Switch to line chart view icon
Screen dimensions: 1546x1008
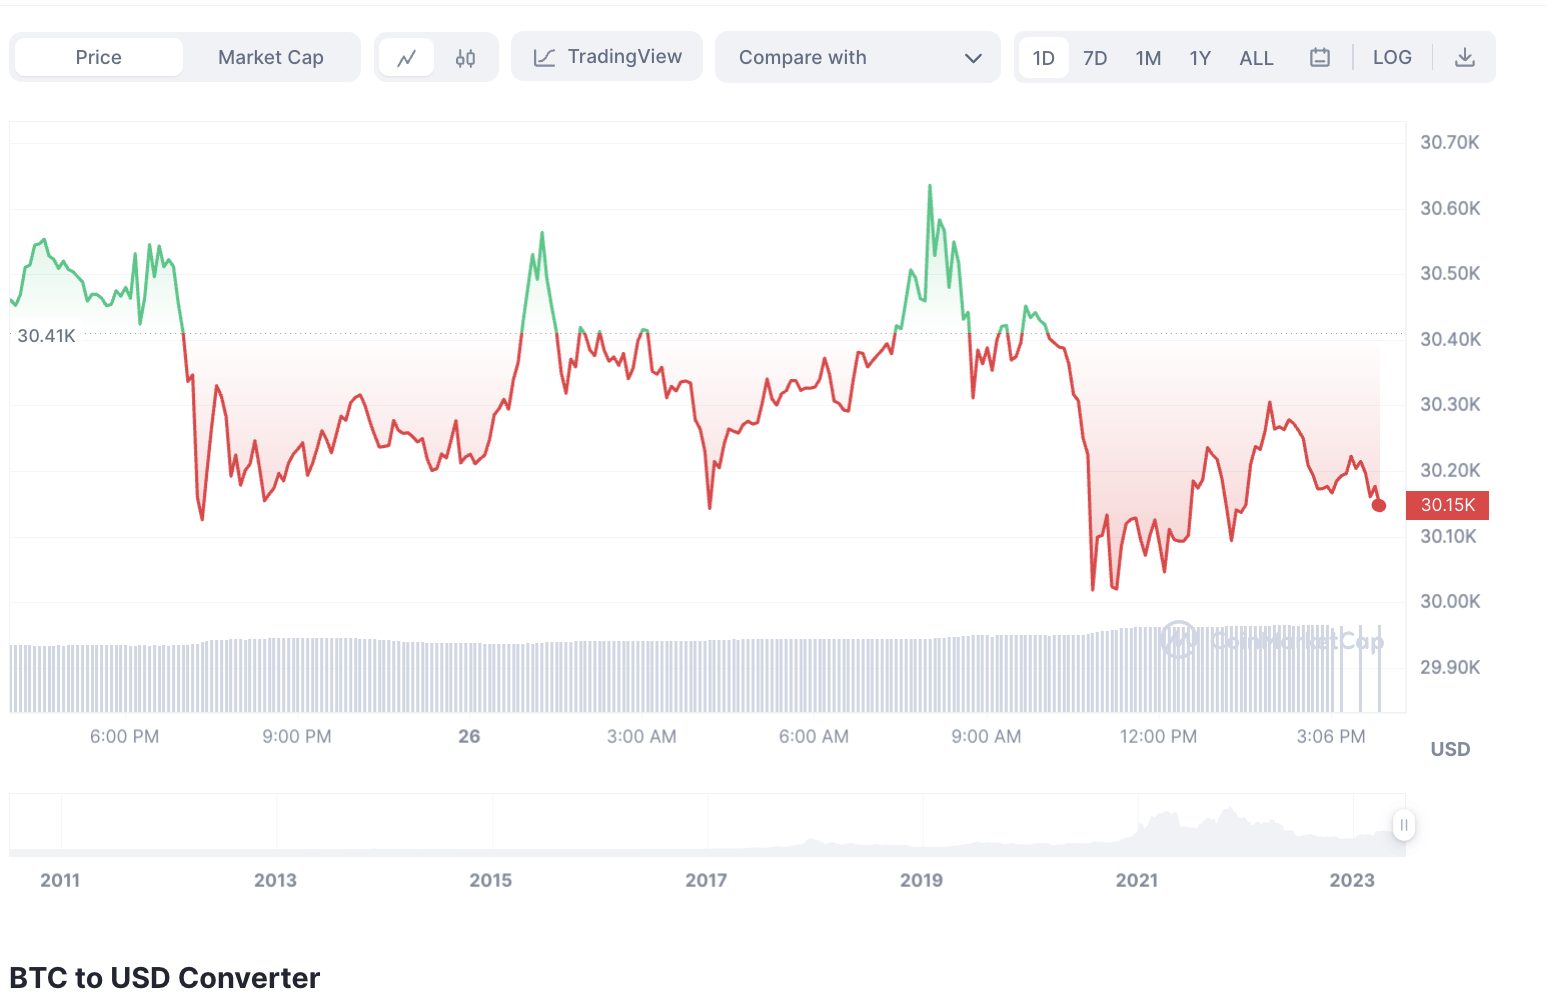click(x=406, y=58)
